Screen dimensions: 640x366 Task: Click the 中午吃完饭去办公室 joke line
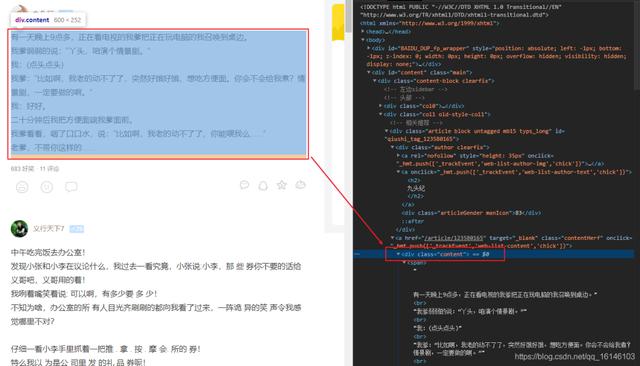tap(48, 253)
